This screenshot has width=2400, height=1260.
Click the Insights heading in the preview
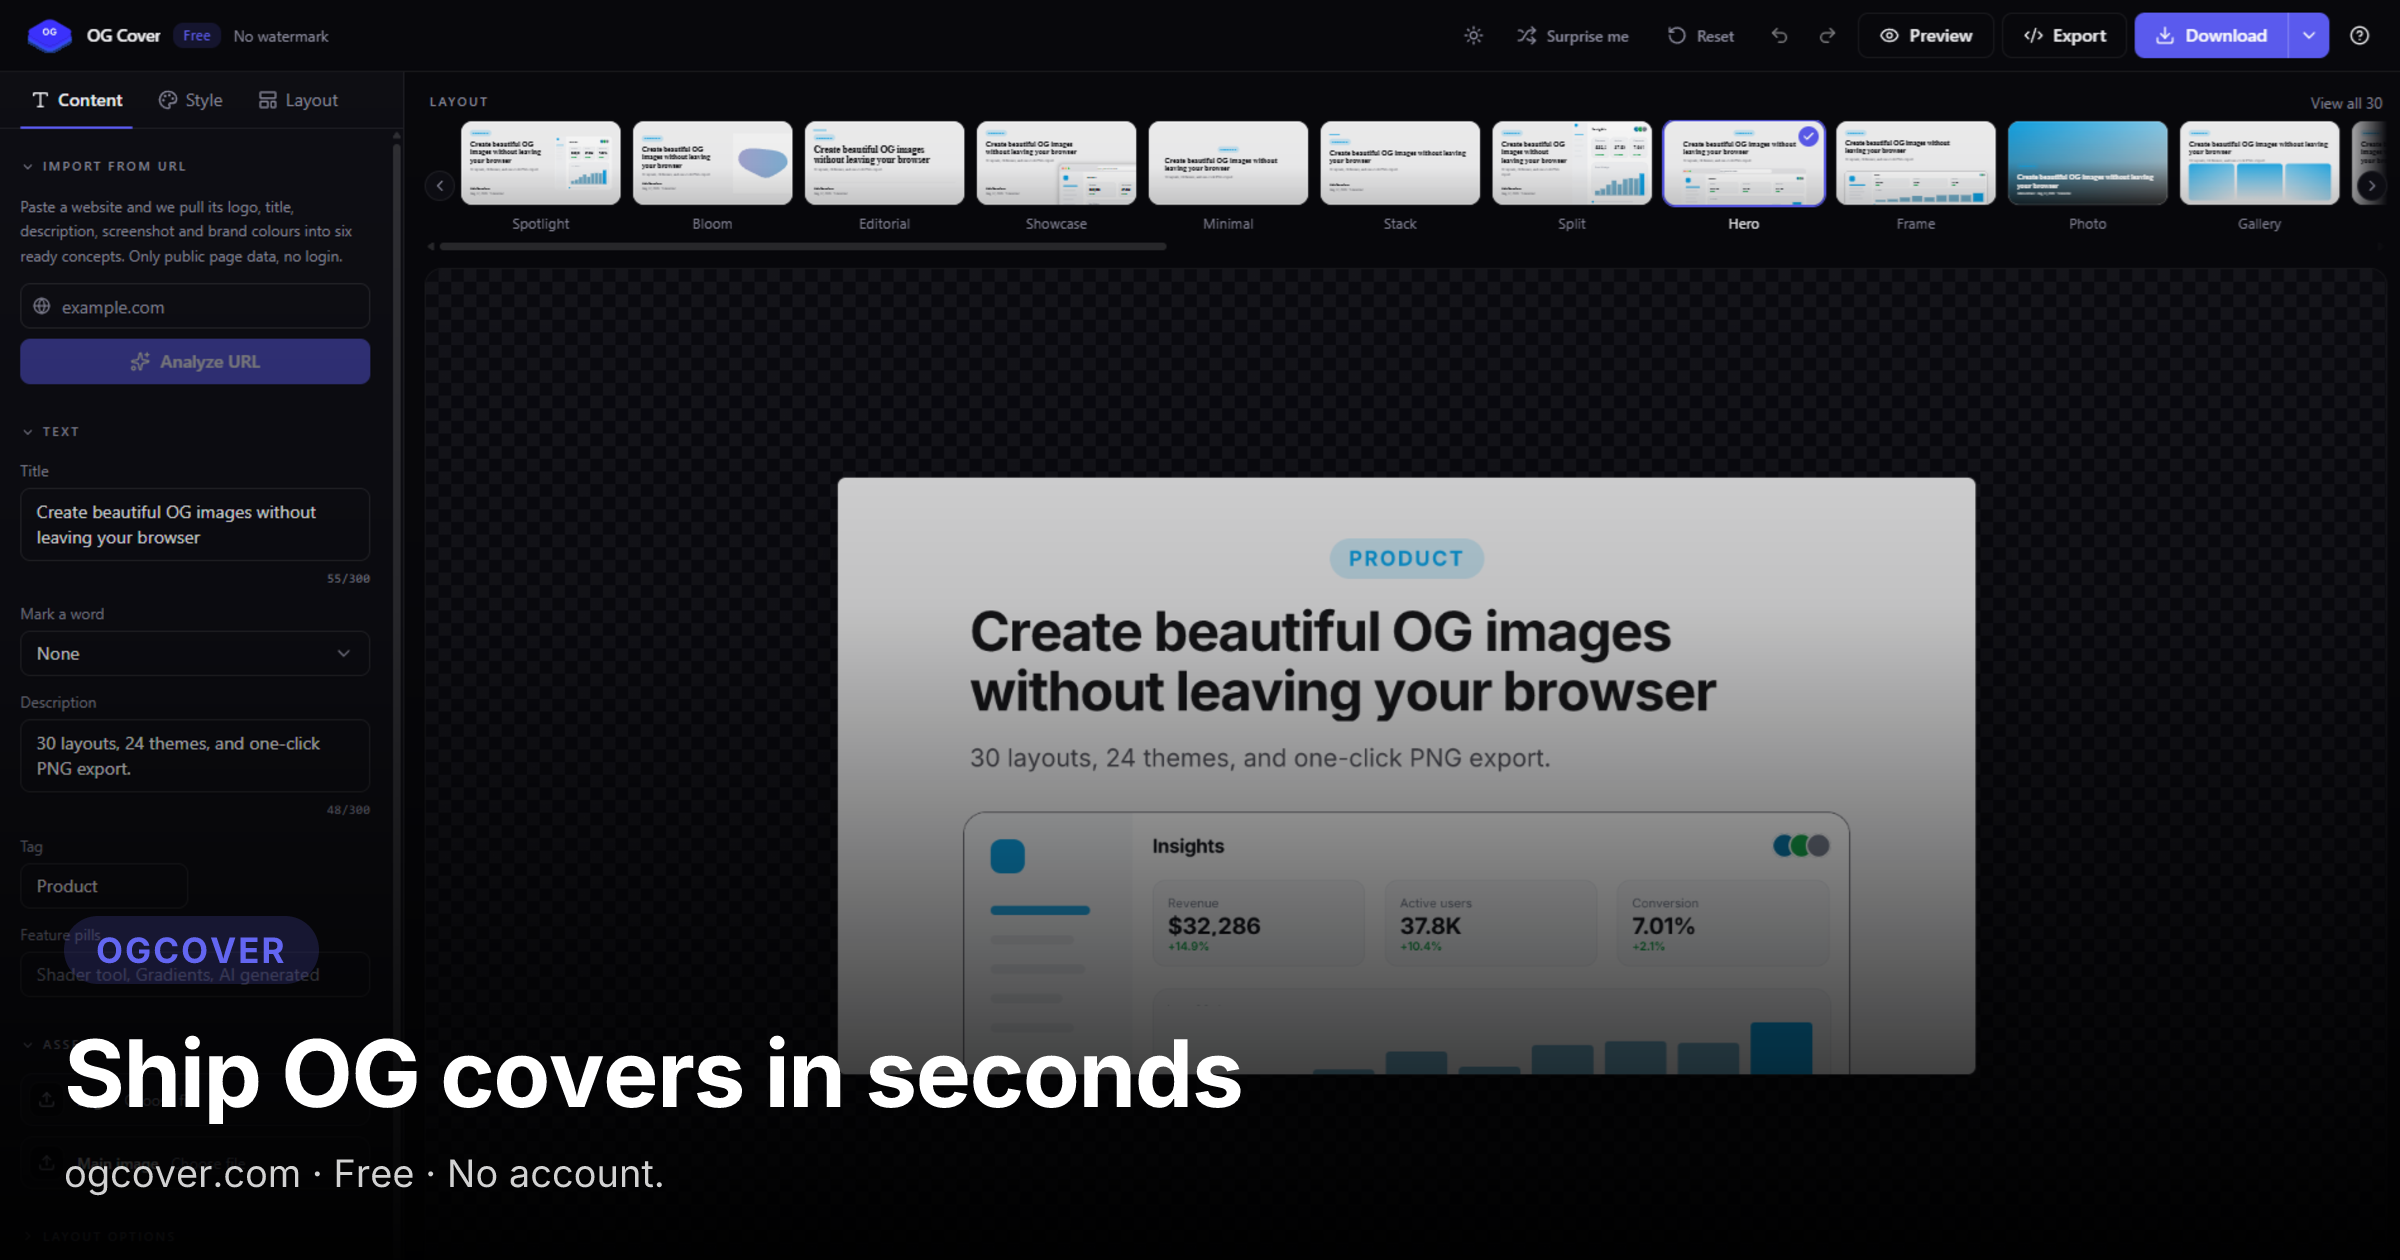1188,846
